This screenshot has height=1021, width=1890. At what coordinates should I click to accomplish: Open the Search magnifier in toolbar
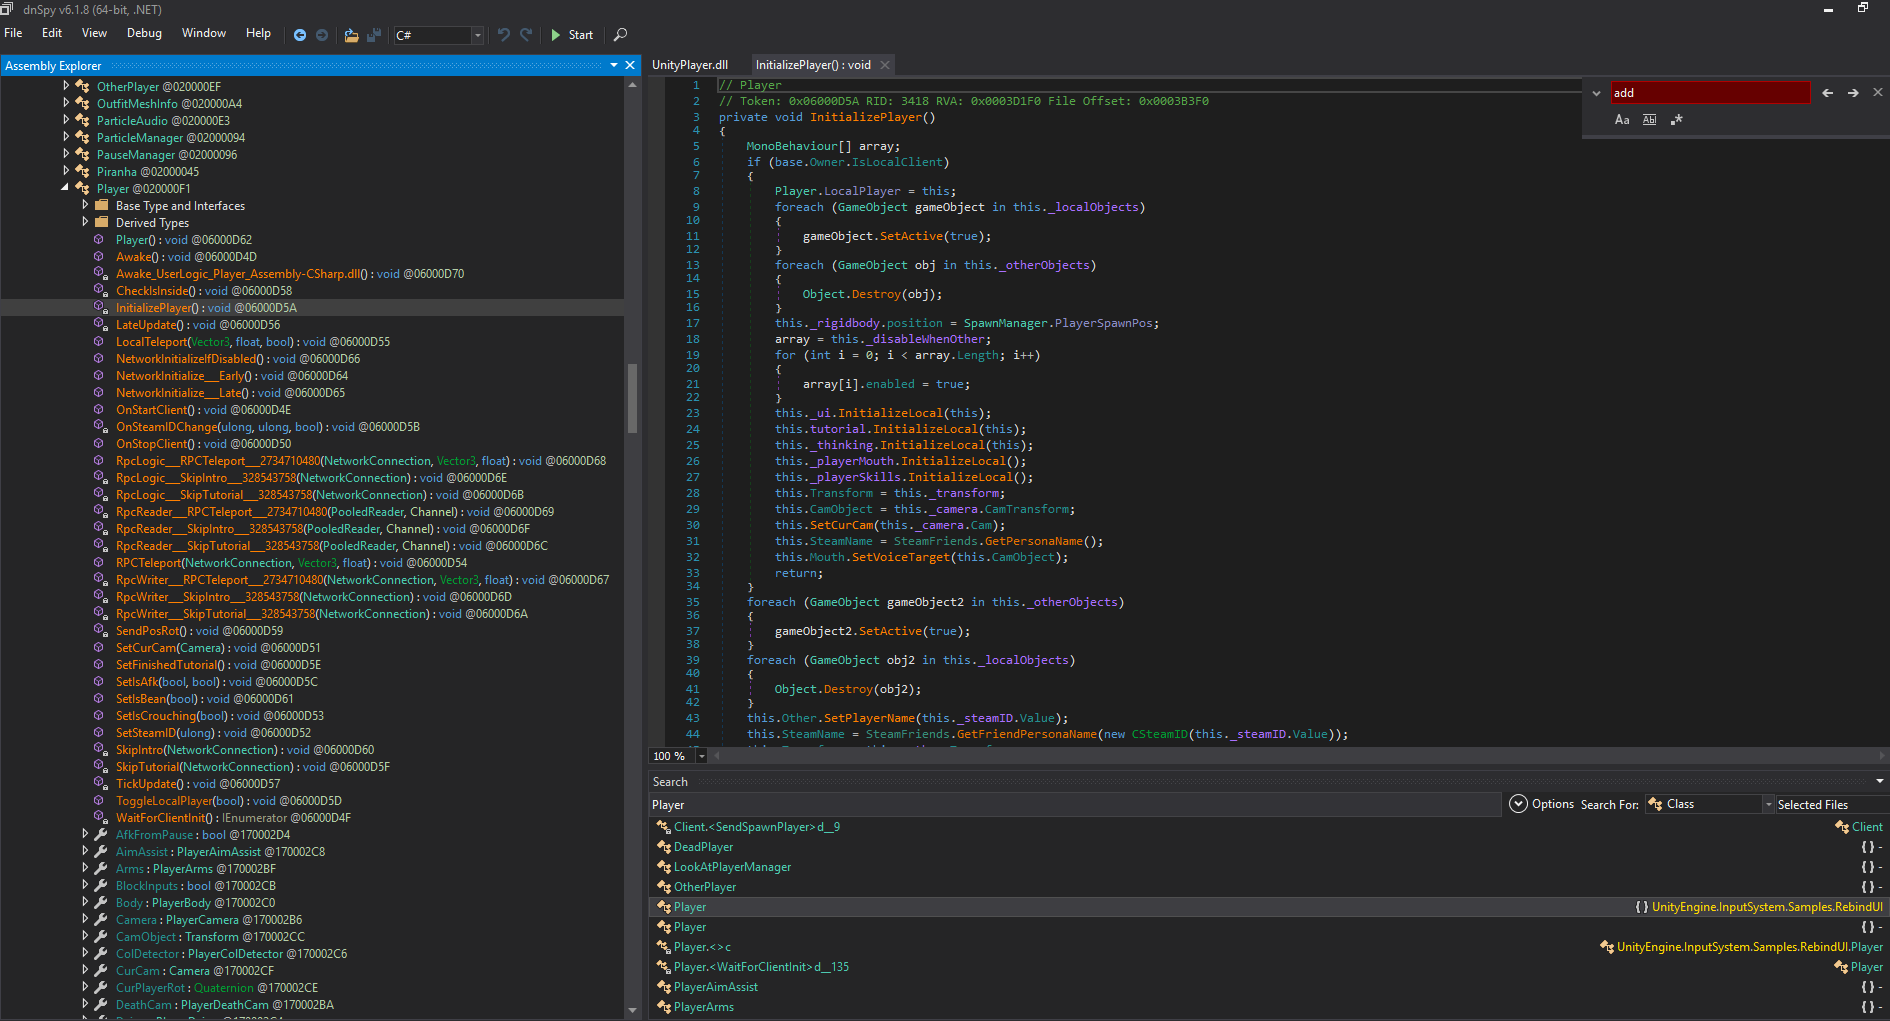pyautogui.click(x=620, y=35)
